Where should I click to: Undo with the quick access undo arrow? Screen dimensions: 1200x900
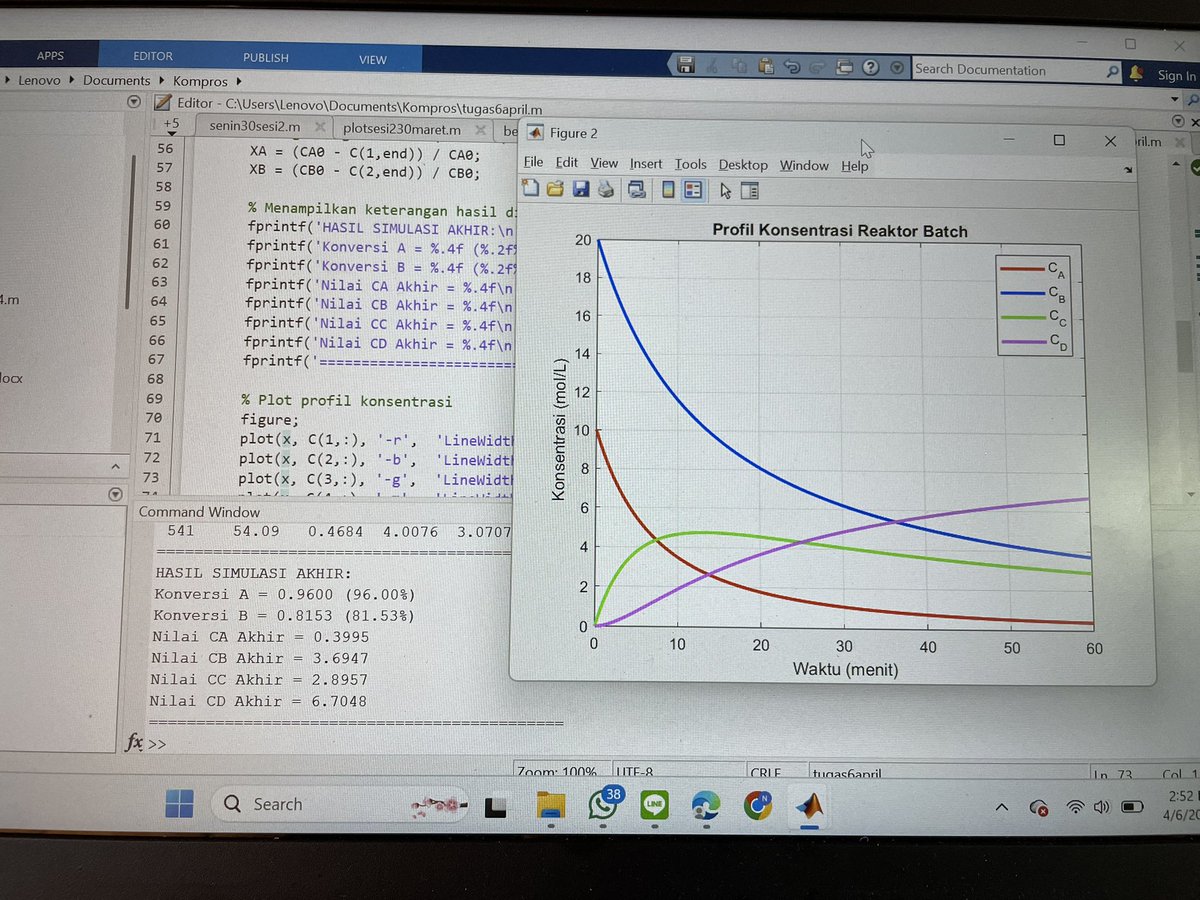pyautogui.click(x=792, y=67)
